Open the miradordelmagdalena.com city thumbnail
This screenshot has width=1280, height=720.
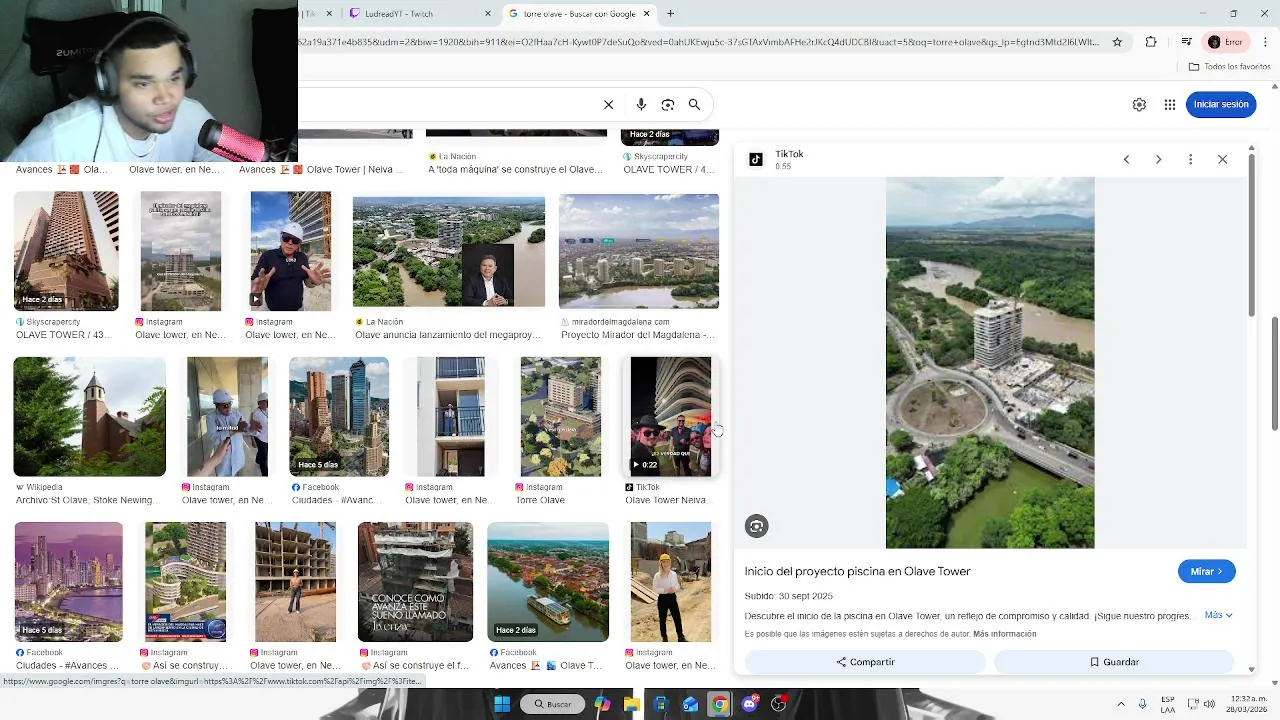(639, 252)
